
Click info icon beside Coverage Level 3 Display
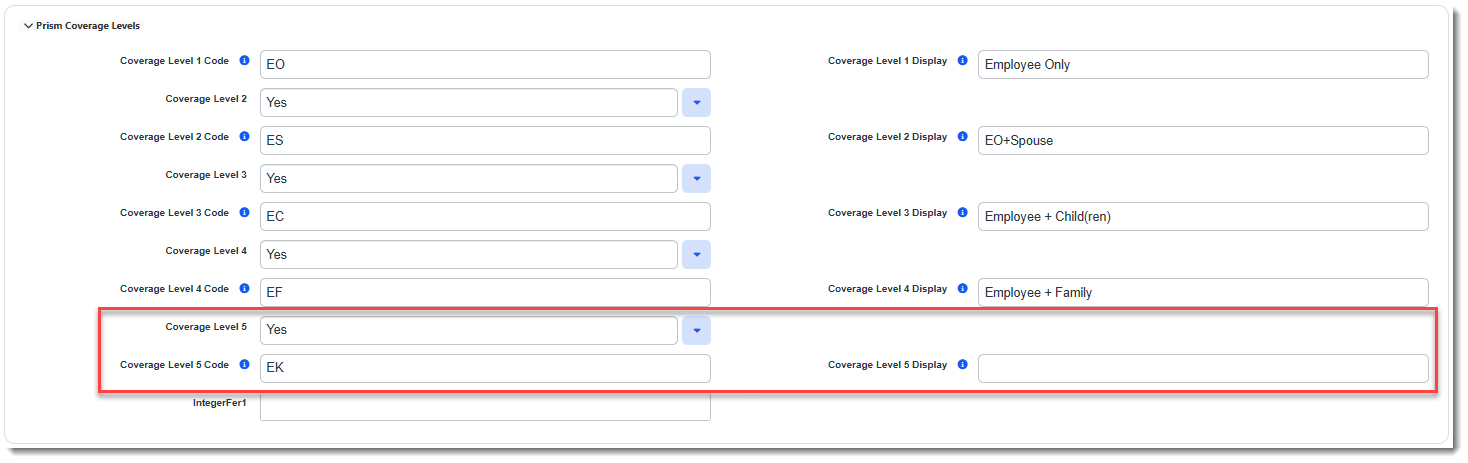[x=962, y=213]
